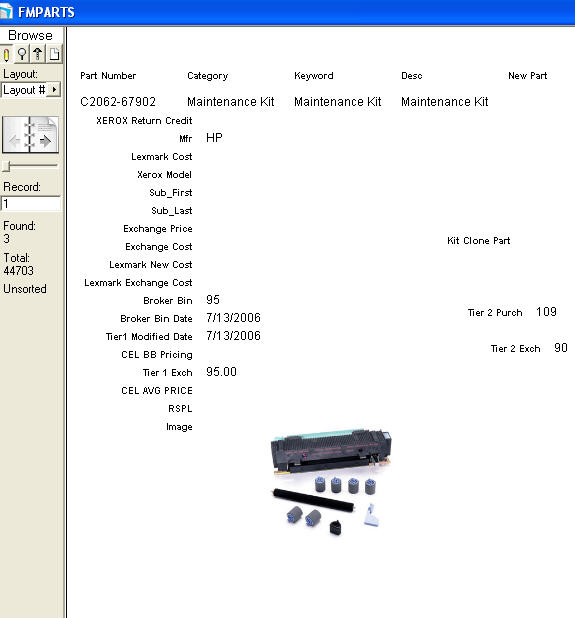Select the Tier 1 Exch value 95.00
575x618 pixels.
coord(221,372)
